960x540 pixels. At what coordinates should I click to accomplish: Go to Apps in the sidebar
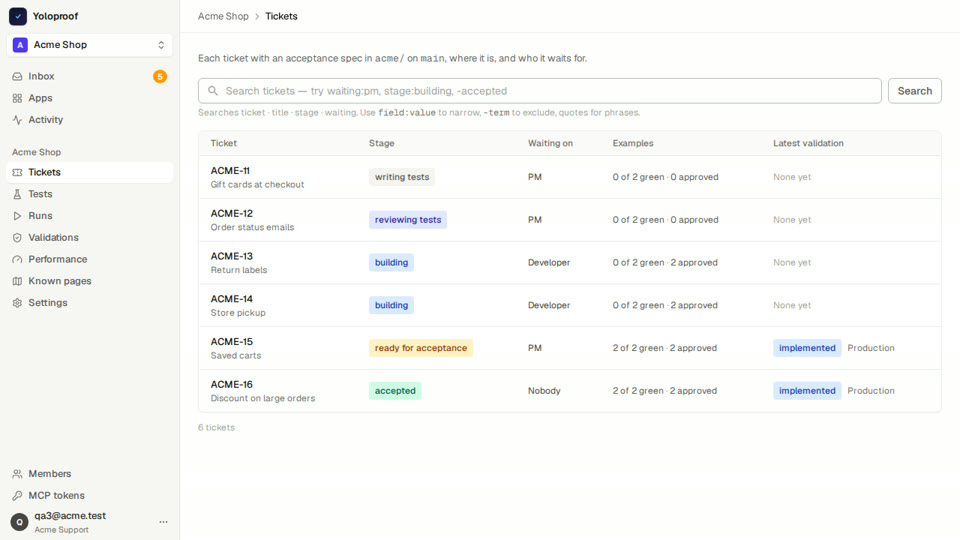coord(89,98)
